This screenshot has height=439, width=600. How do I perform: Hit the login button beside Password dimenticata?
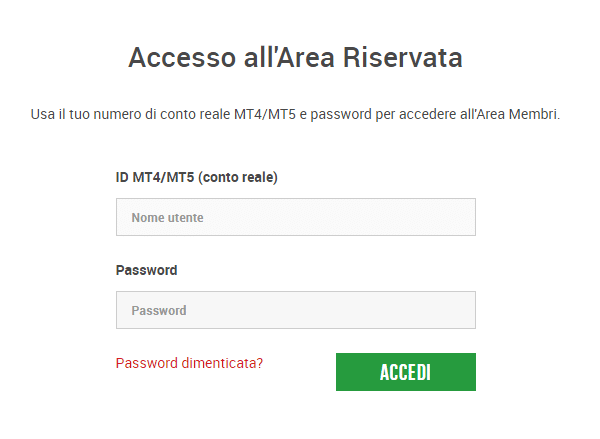tap(405, 372)
